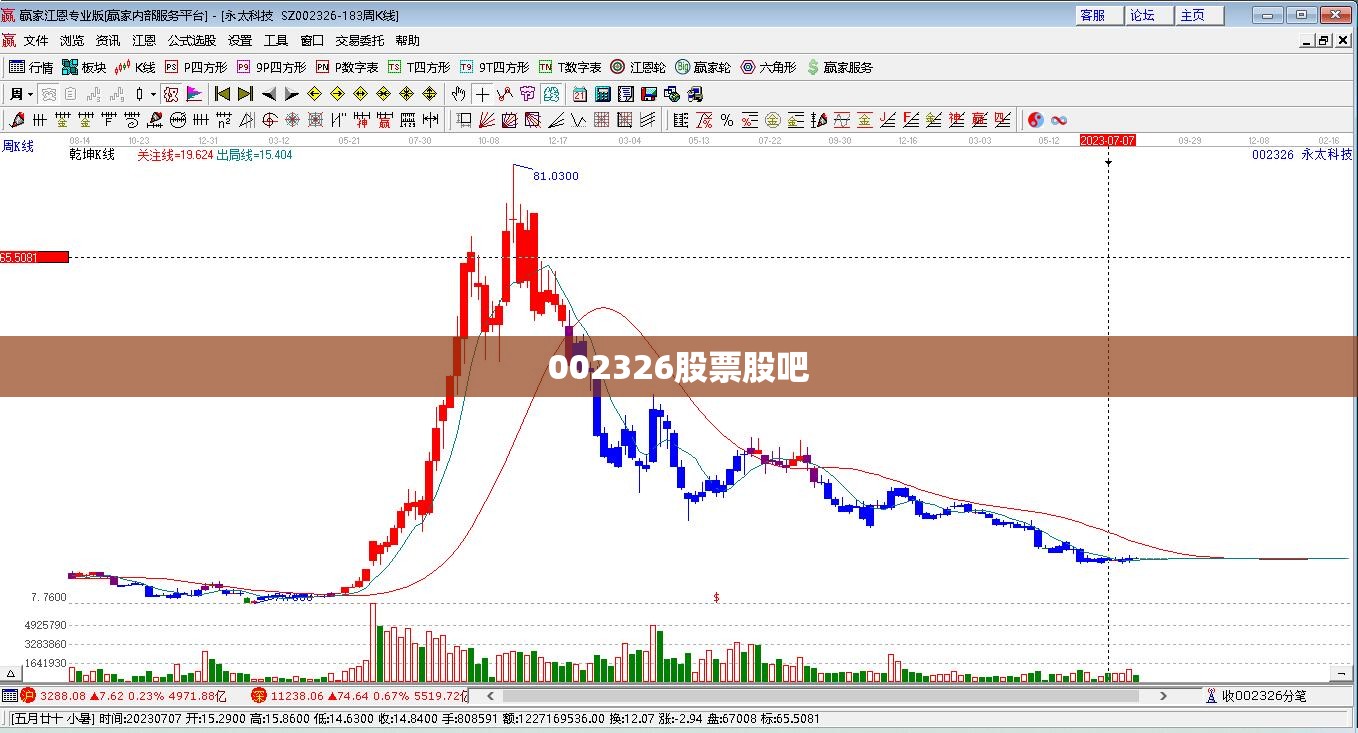Click the horizontal scrollbar left arrow
Viewport: 1358px width, 733px height.
point(490,696)
